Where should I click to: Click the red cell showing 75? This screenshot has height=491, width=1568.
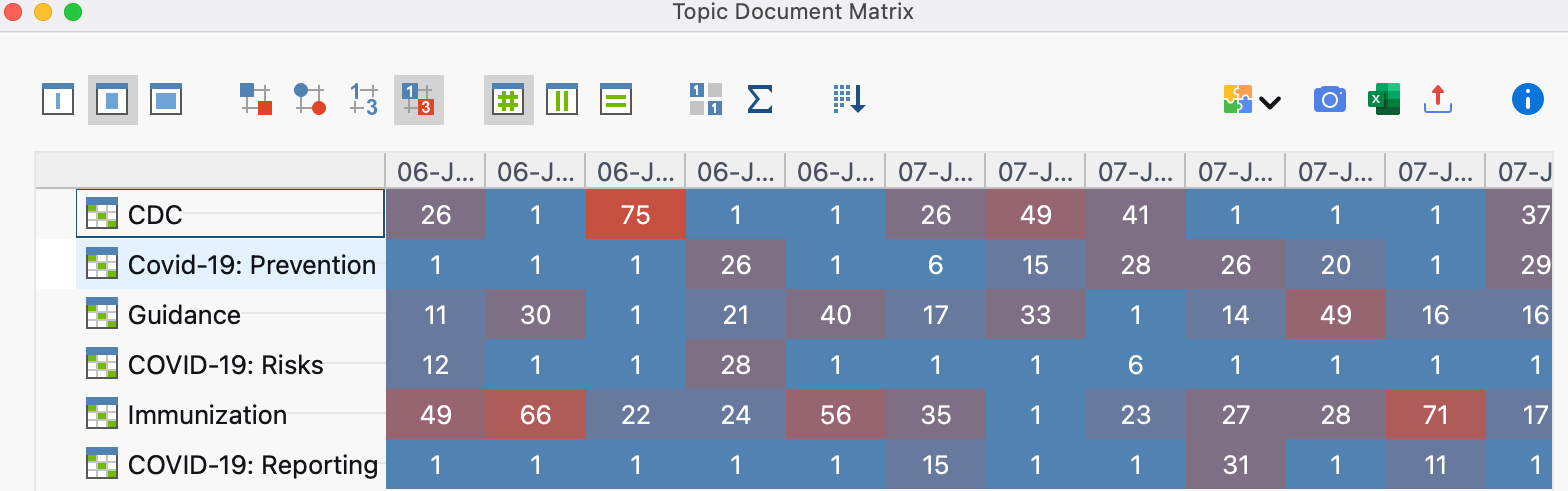click(x=635, y=215)
